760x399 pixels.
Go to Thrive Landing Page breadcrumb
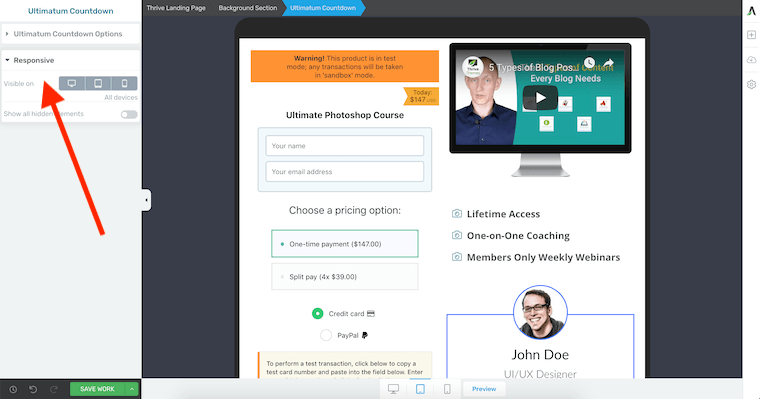pos(176,8)
